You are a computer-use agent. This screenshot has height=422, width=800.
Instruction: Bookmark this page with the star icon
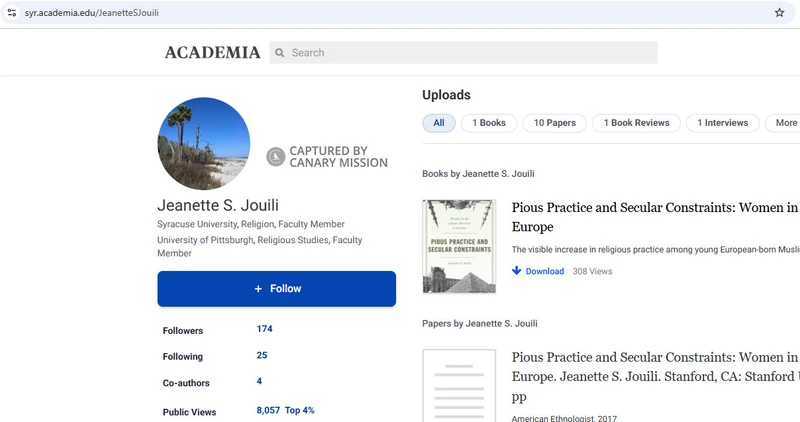pos(779,13)
